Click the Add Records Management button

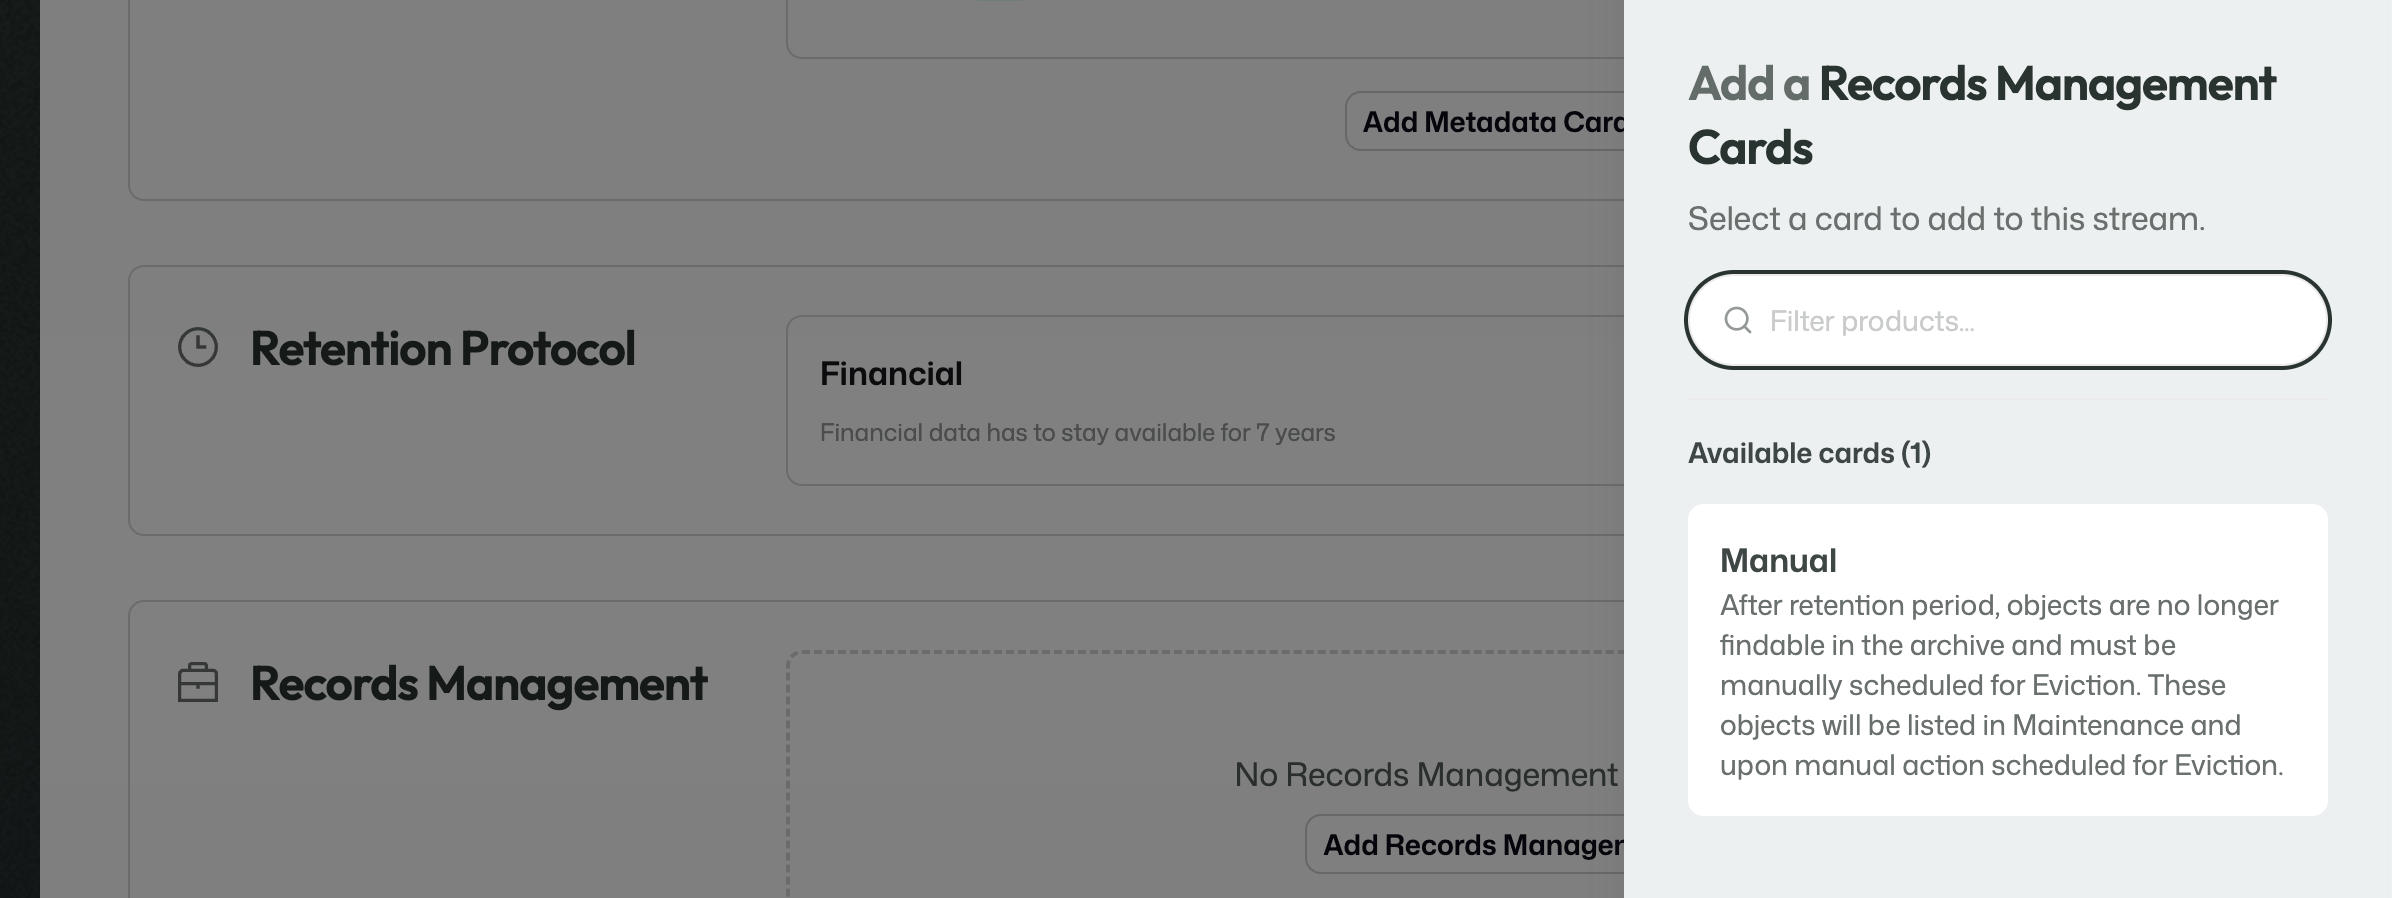point(1465,844)
